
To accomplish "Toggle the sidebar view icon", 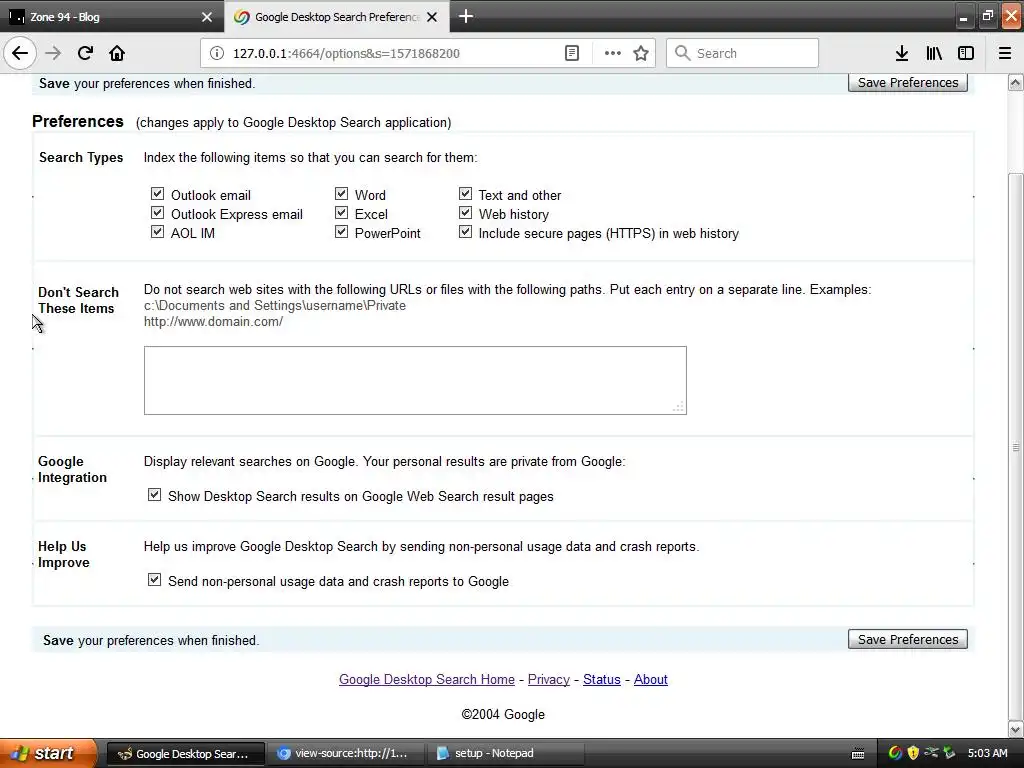I will pos(966,53).
